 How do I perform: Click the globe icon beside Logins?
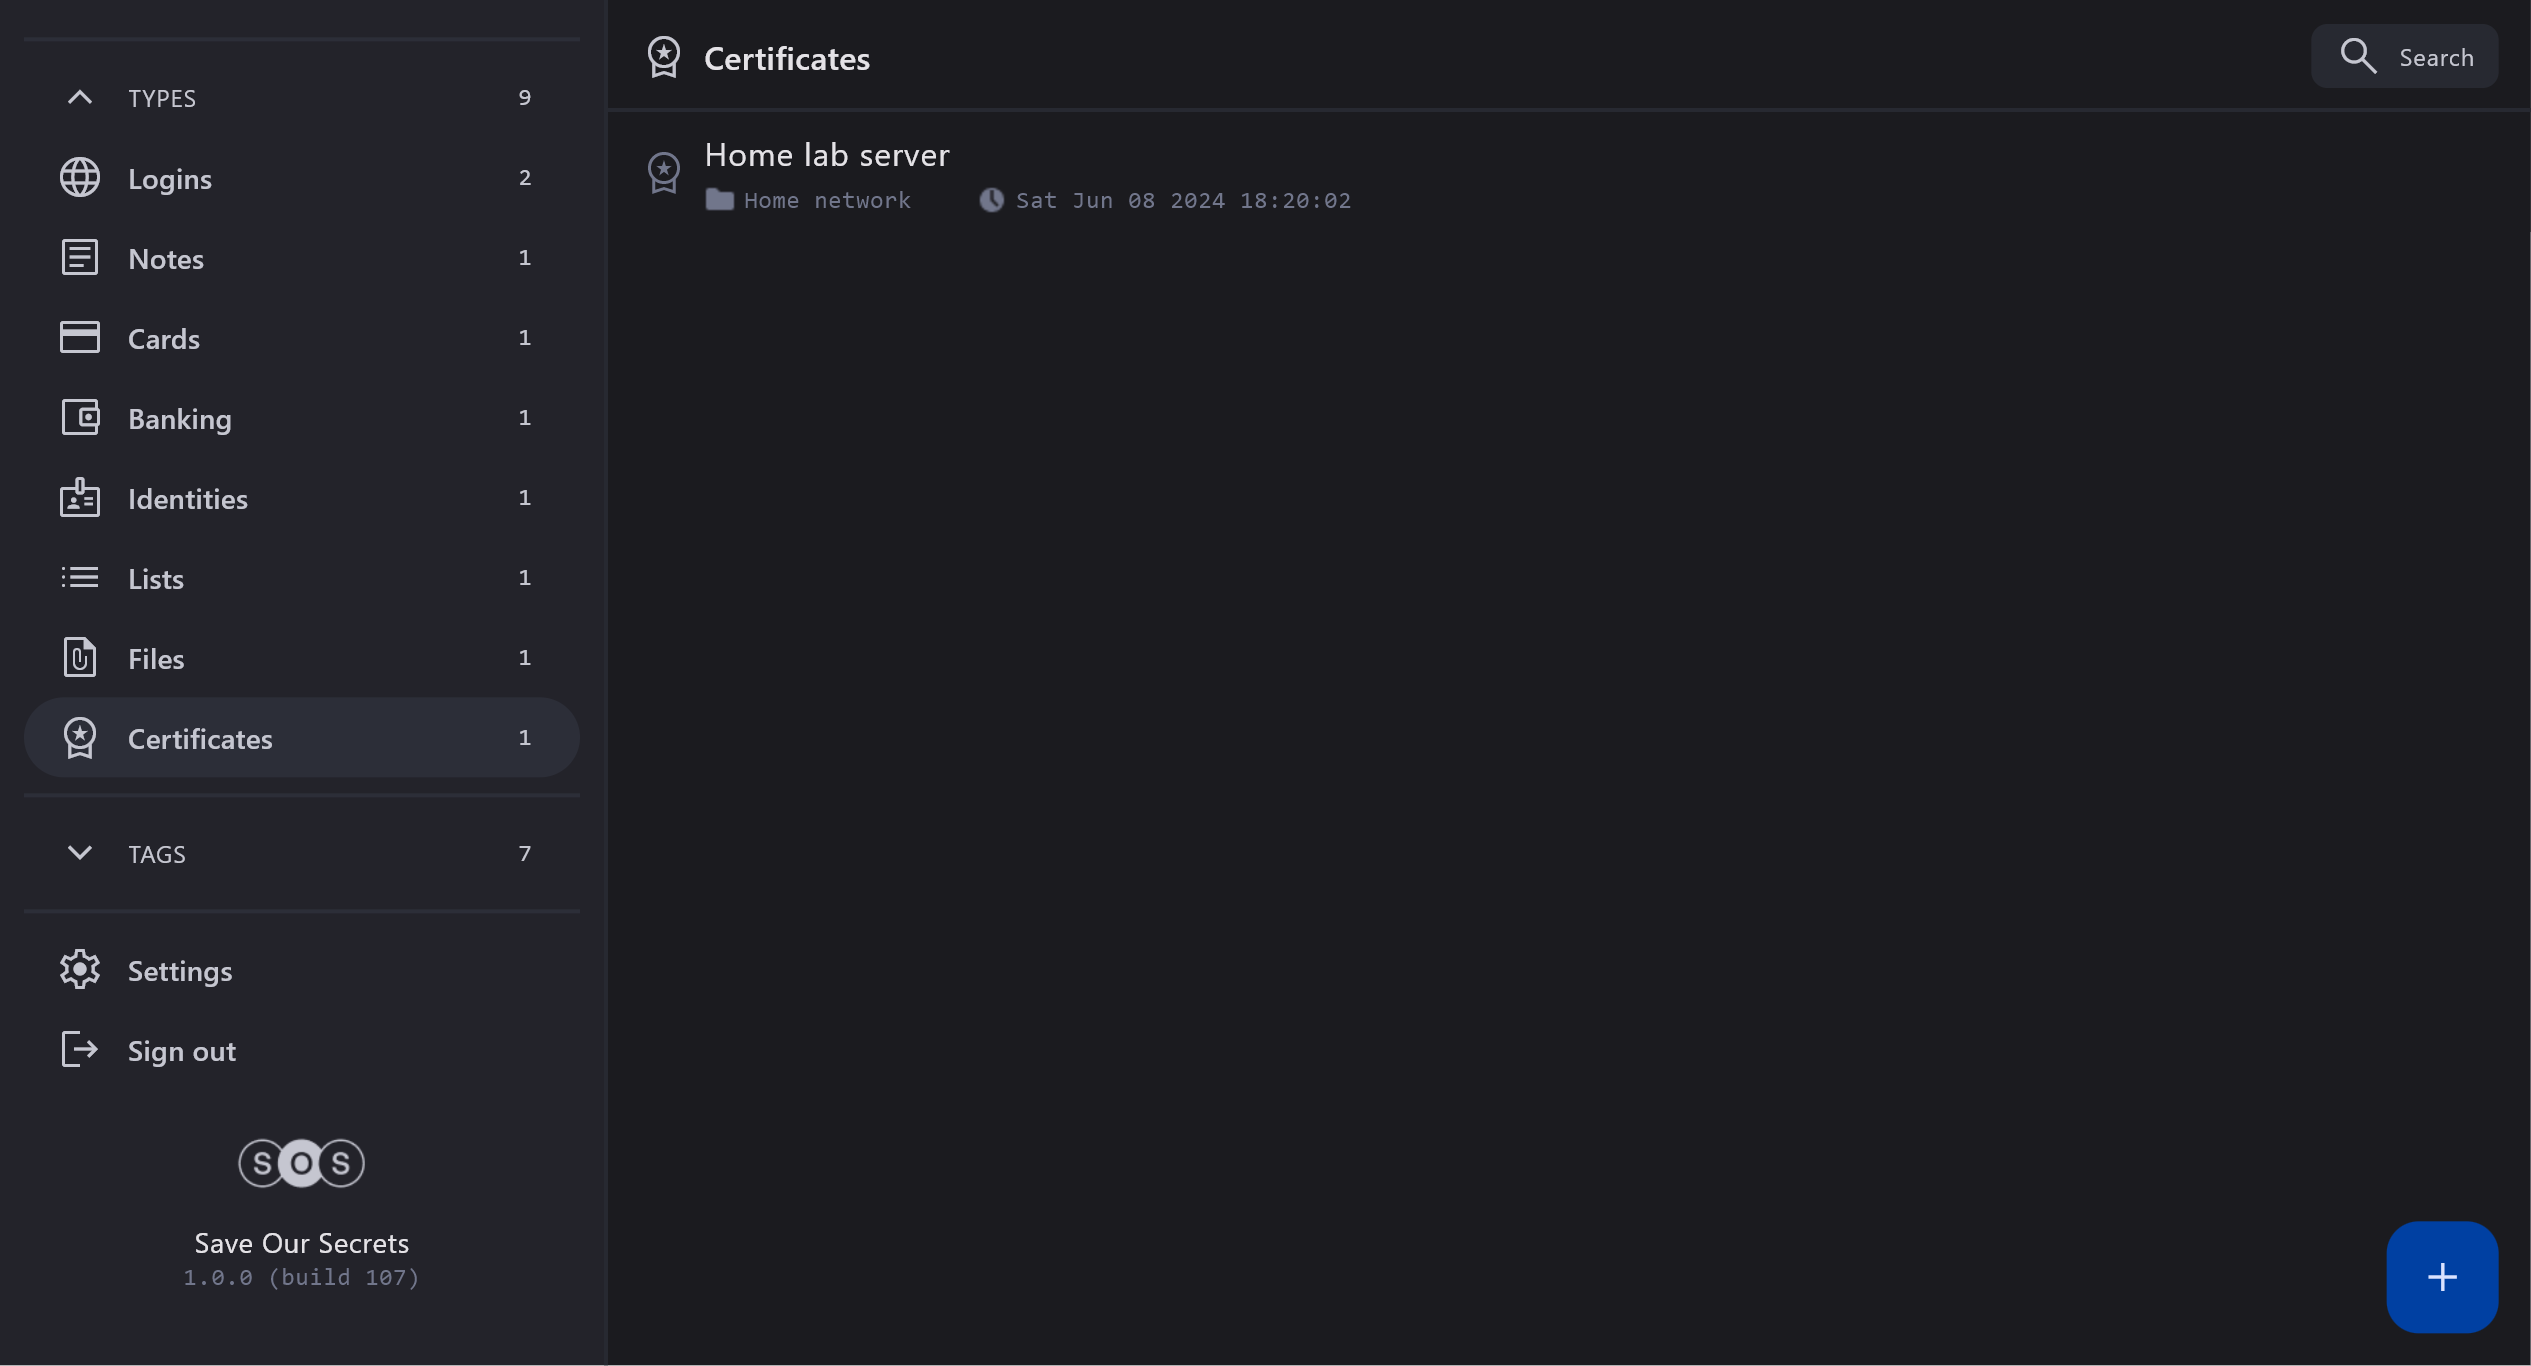(x=80, y=178)
